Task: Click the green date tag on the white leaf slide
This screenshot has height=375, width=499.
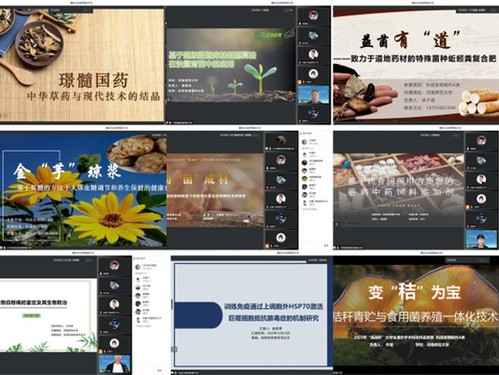Action: click(32, 315)
